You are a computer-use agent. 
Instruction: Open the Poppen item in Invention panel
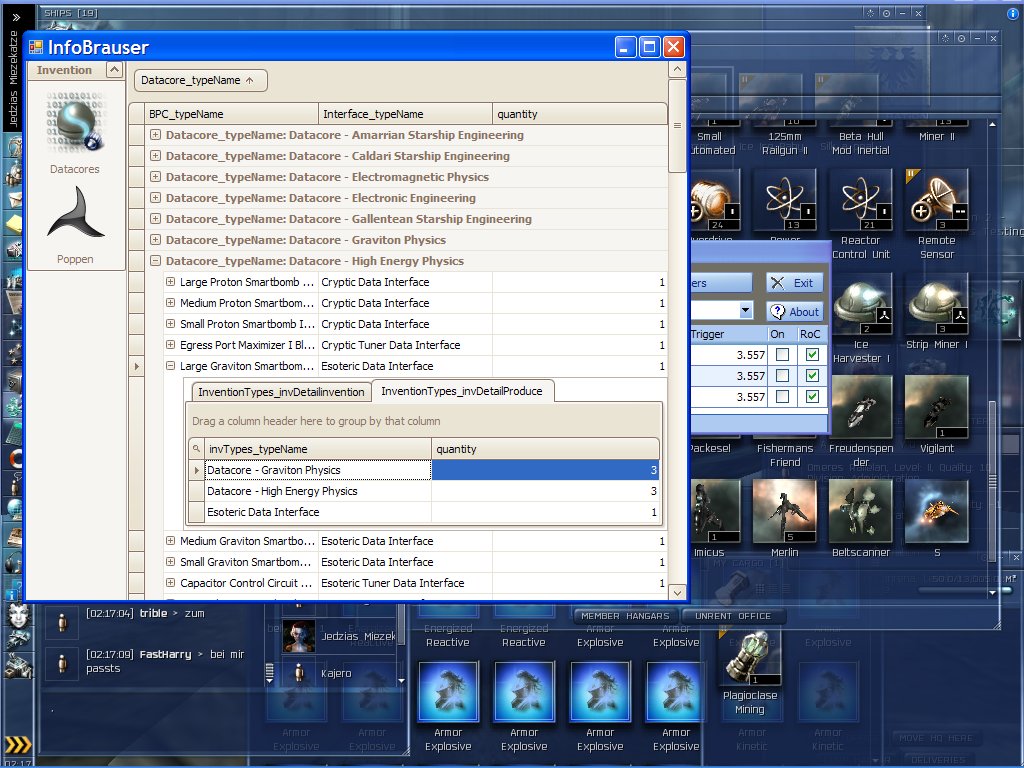(75, 226)
